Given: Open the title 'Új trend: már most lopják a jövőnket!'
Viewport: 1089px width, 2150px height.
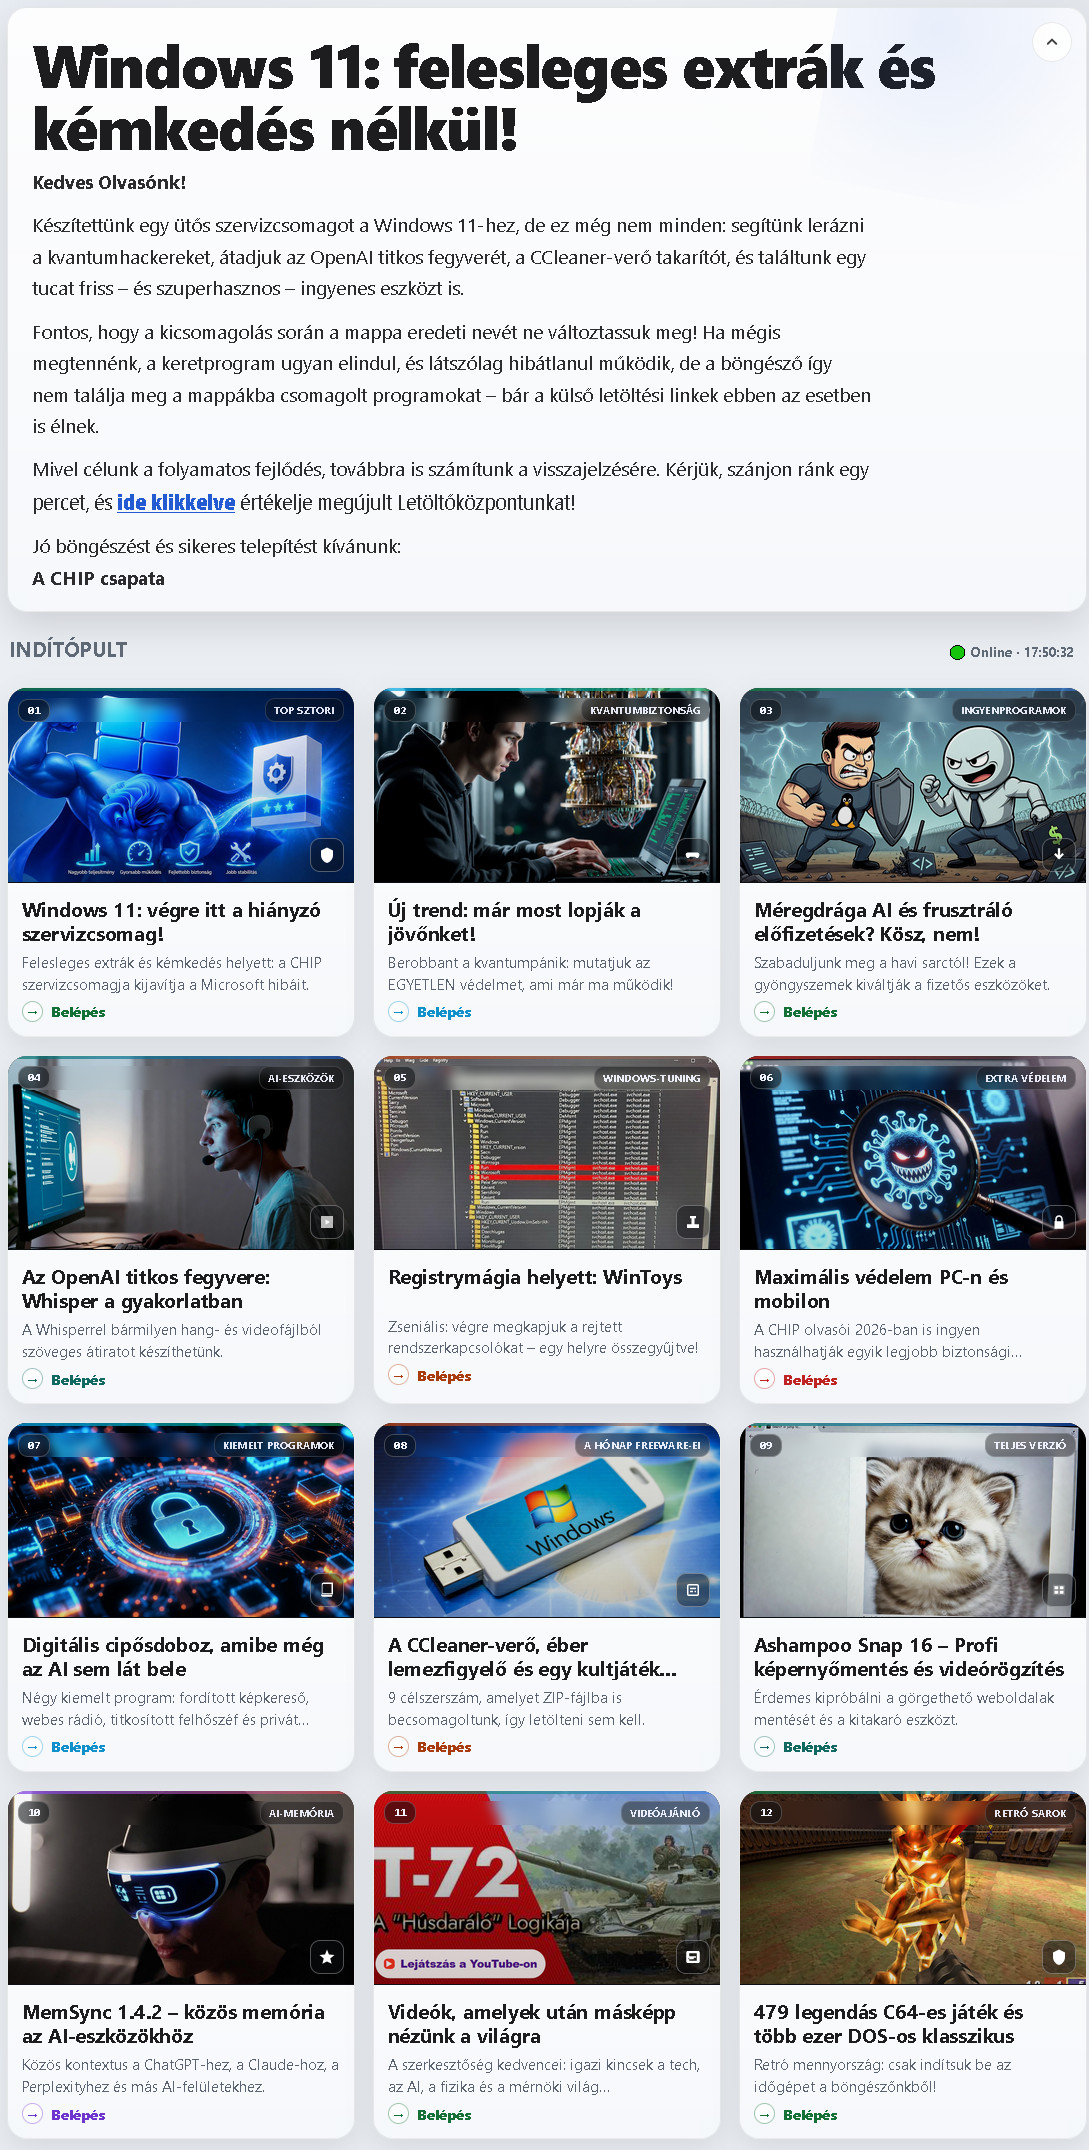Looking at the screenshot, I should [514, 922].
